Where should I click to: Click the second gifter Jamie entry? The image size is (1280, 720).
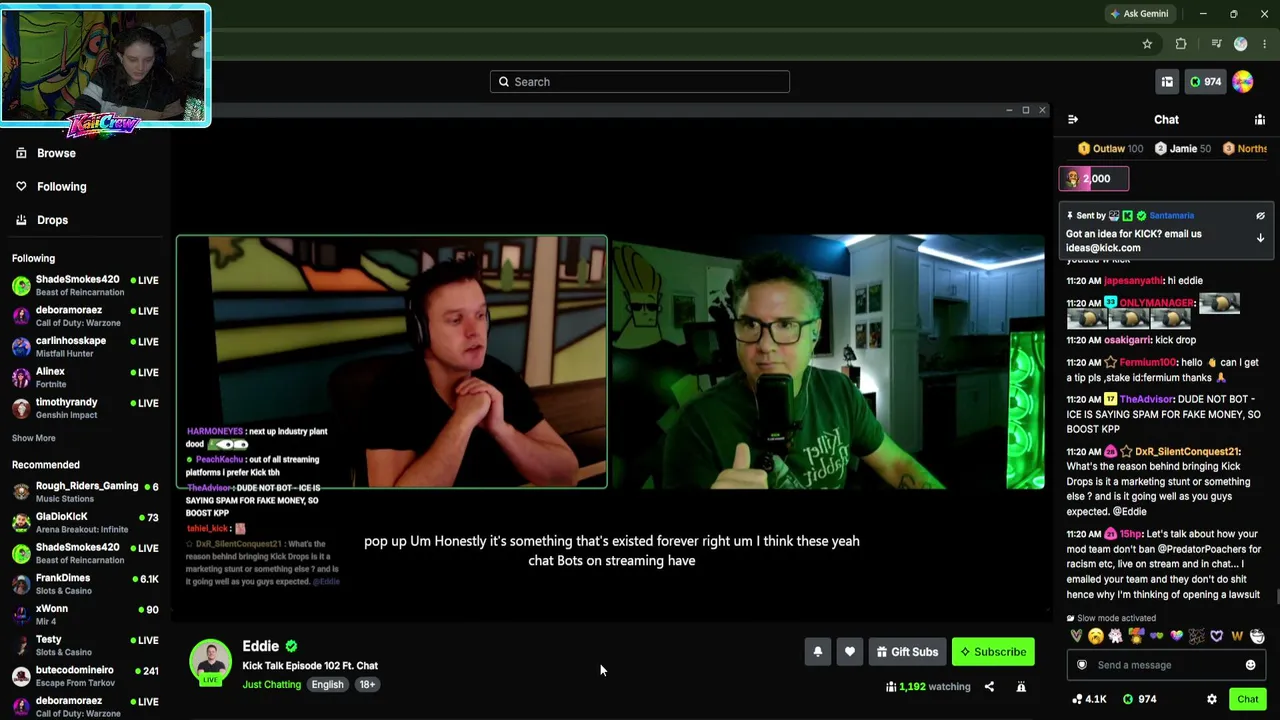click(x=1182, y=148)
